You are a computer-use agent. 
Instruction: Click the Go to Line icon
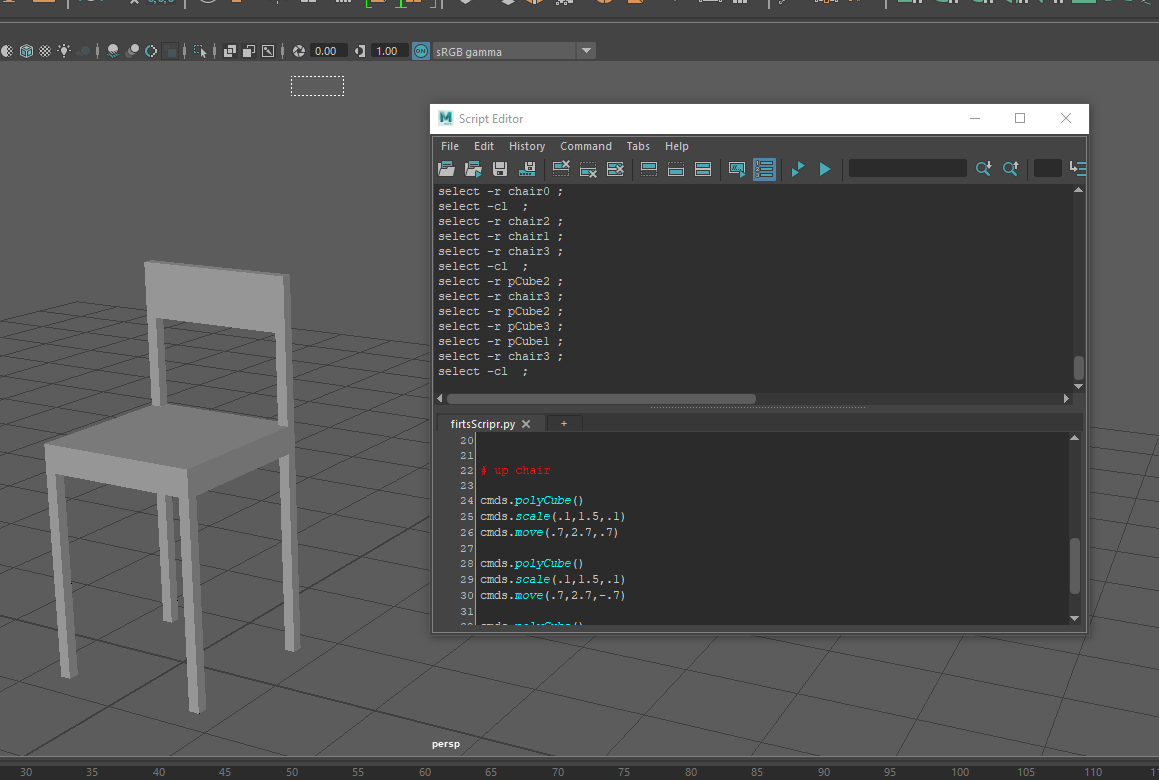pos(1078,169)
